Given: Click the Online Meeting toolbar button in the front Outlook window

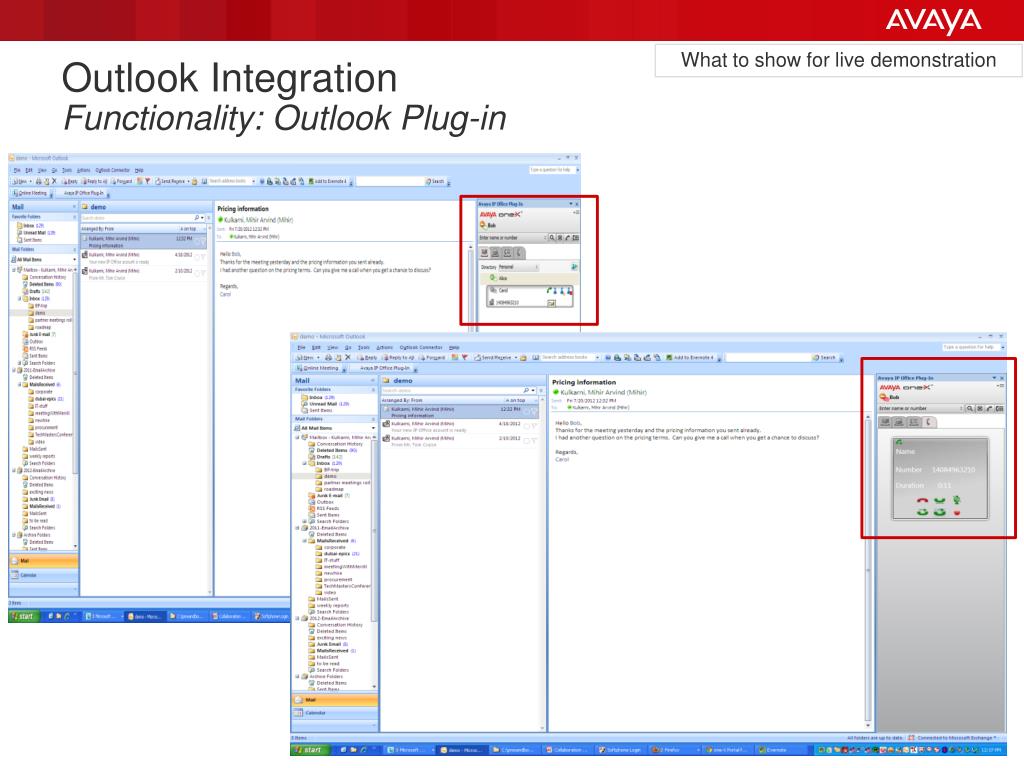Looking at the screenshot, I should (x=317, y=368).
